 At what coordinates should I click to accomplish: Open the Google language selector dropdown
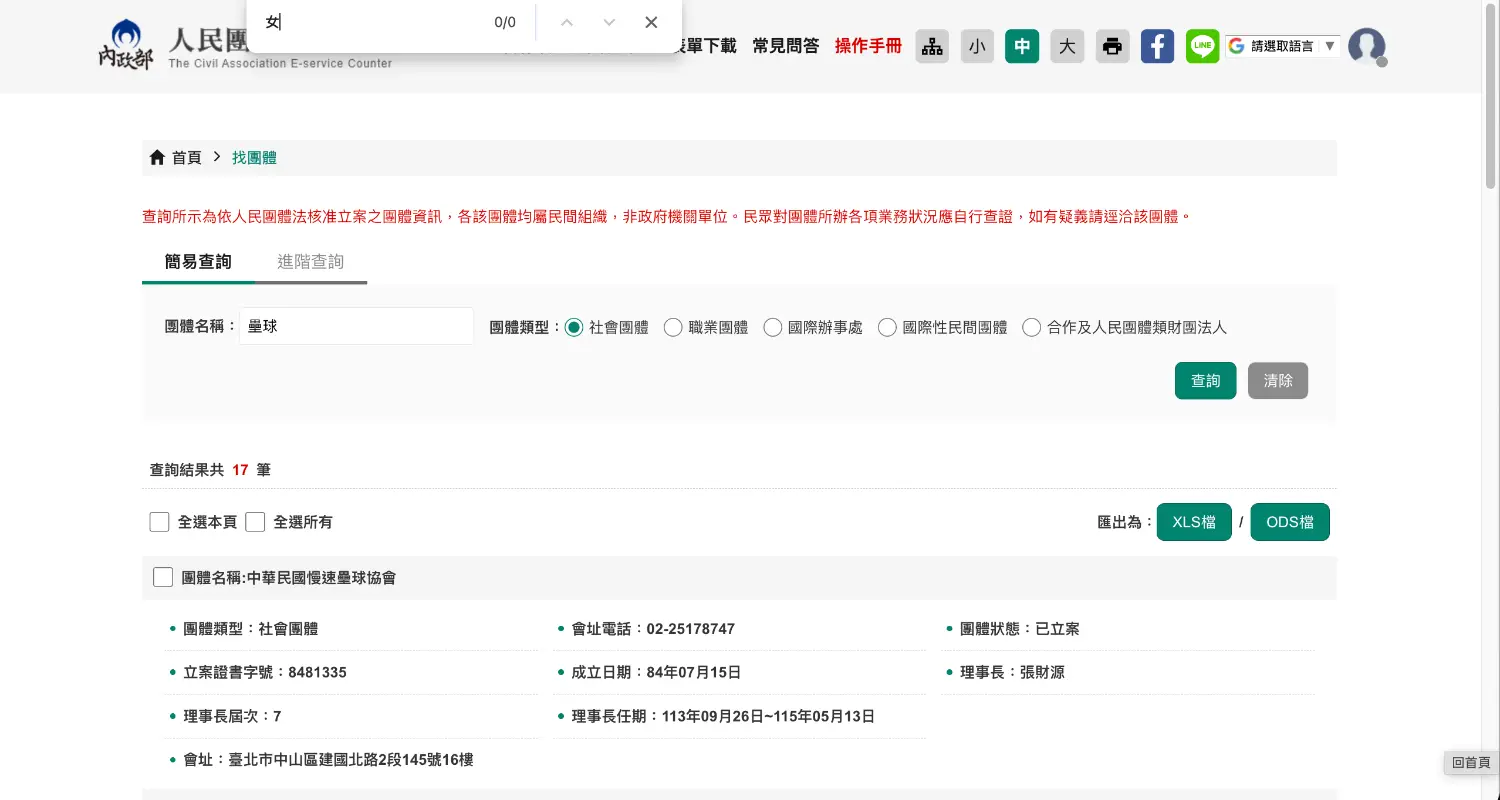pyautogui.click(x=1283, y=46)
